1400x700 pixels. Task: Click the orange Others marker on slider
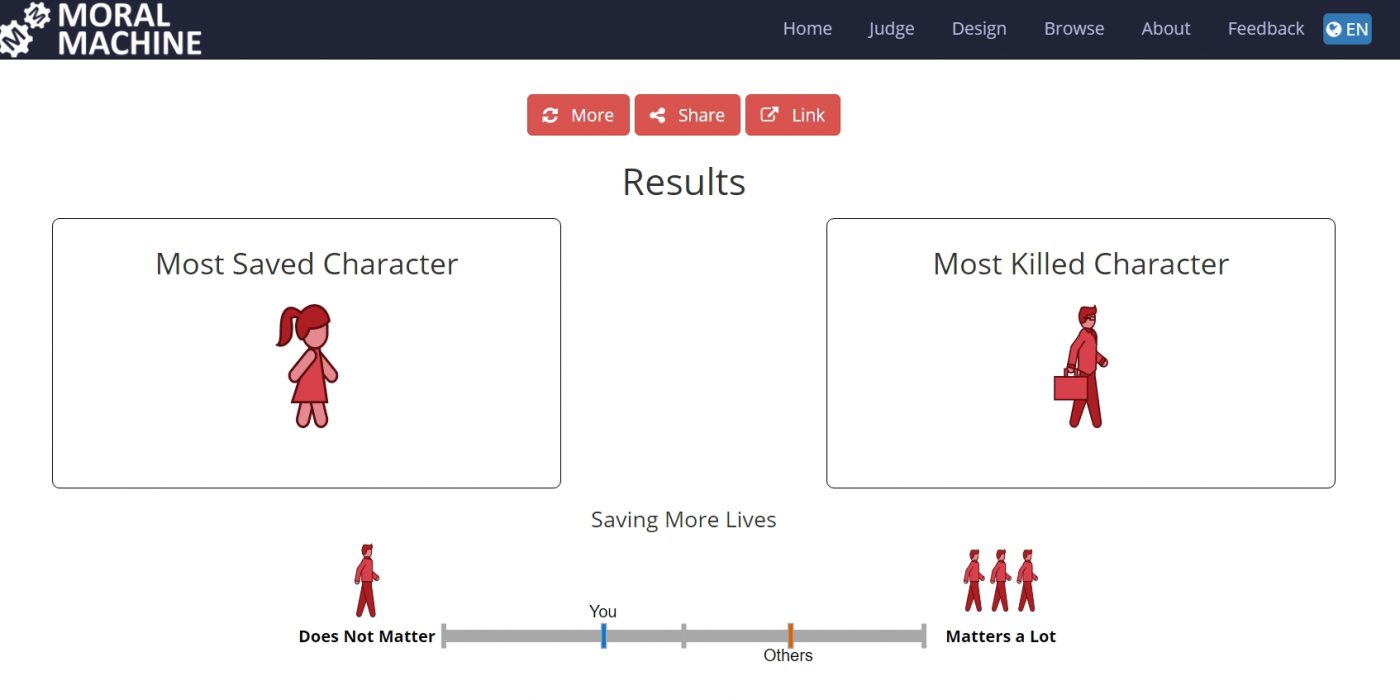[790, 636]
